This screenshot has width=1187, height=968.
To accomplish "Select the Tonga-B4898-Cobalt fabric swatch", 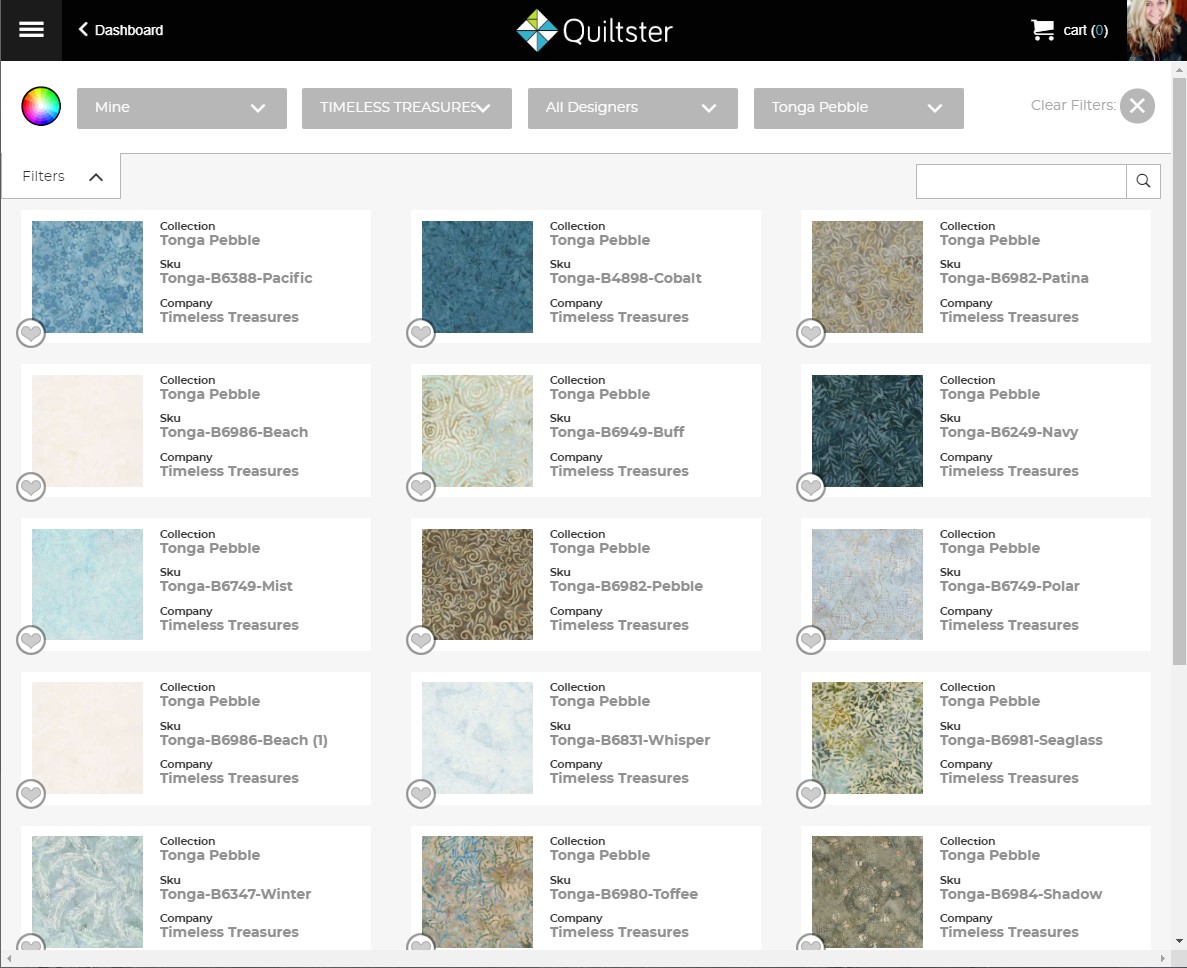I will [x=477, y=277].
